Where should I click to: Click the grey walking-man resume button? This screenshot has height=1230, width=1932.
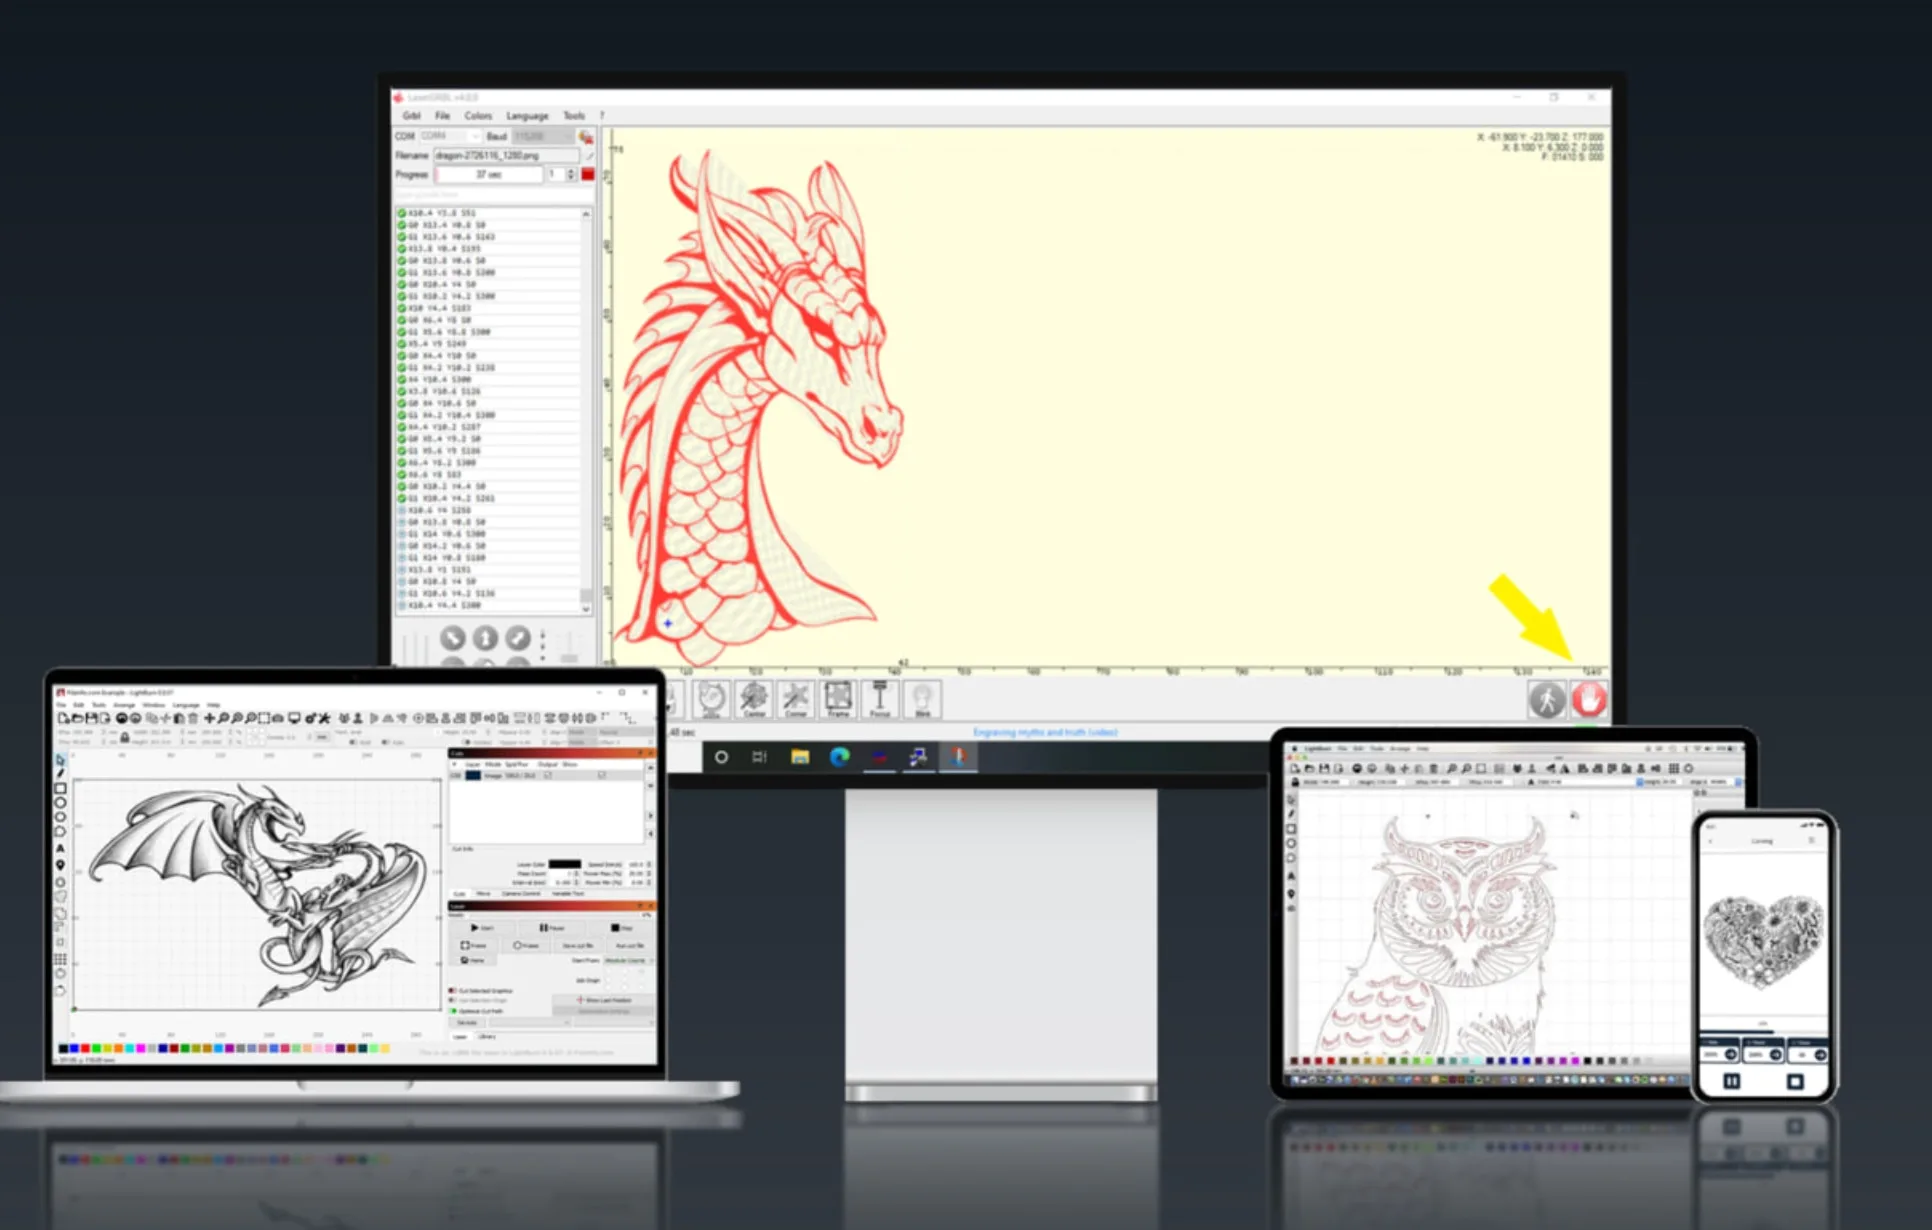1547,699
